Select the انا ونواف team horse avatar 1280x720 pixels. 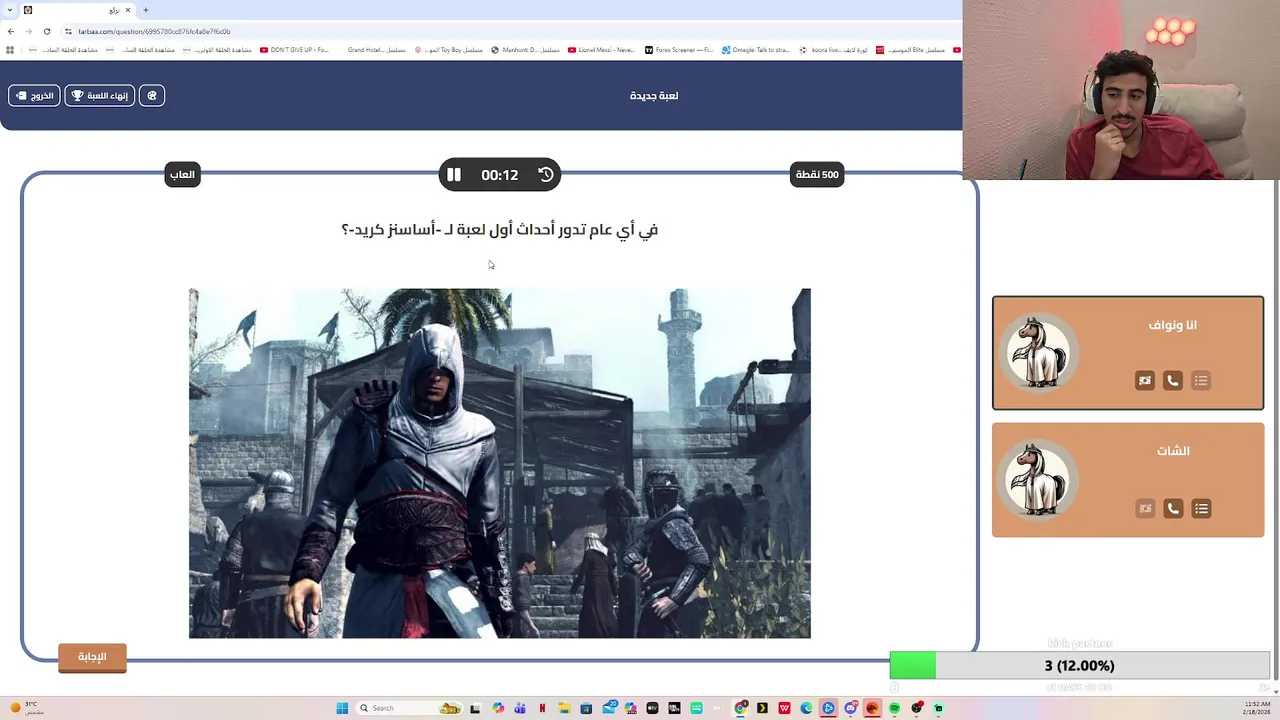pyautogui.click(x=1038, y=352)
